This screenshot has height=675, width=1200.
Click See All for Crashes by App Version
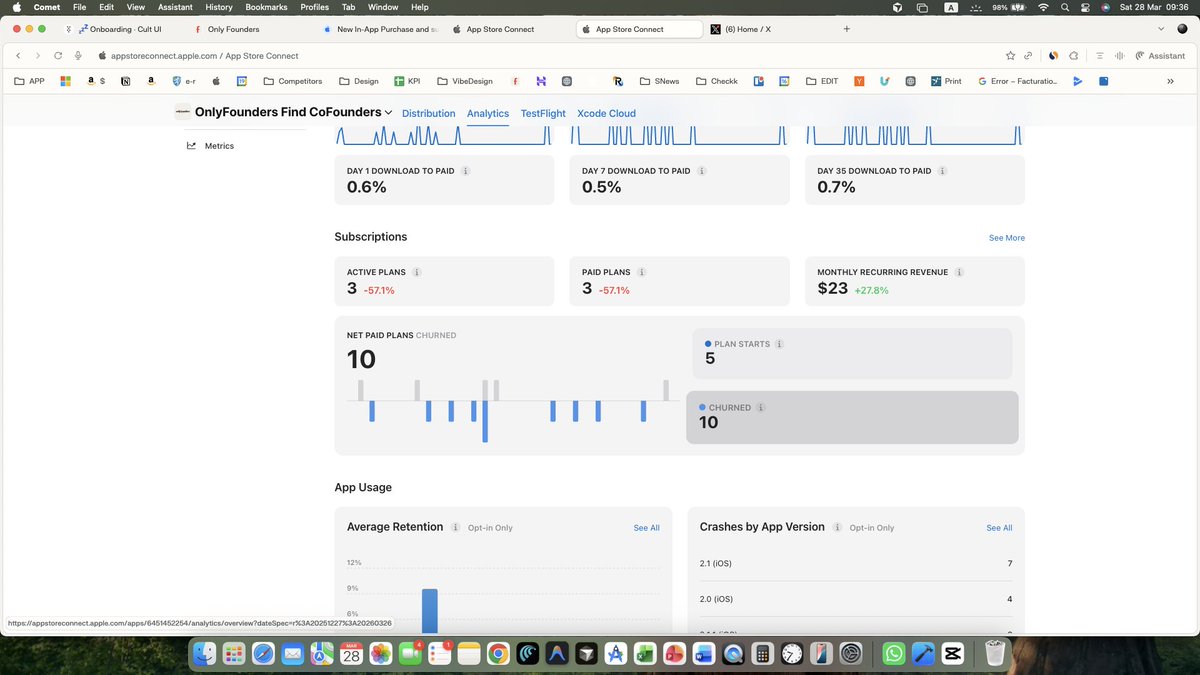pyautogui.click(x=999, y=528)
